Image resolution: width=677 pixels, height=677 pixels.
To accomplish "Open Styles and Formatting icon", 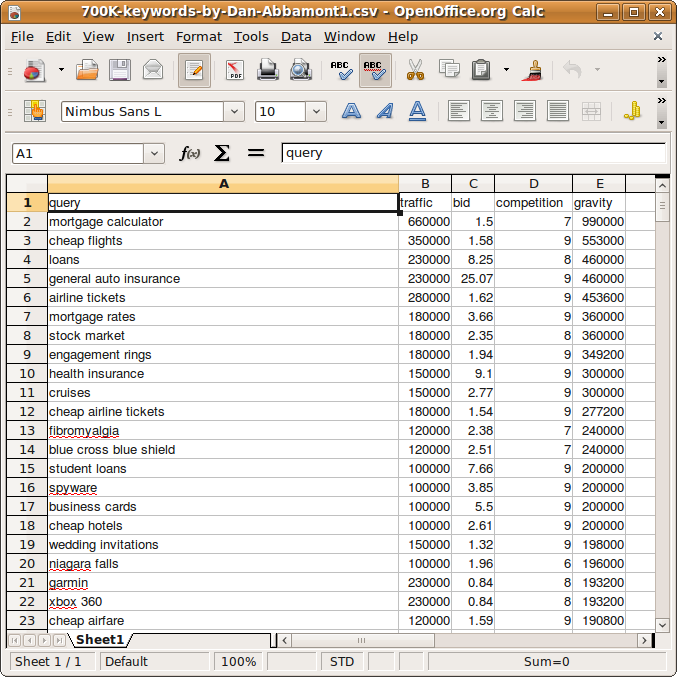I will pyautogui.click(x=35, y=111).
